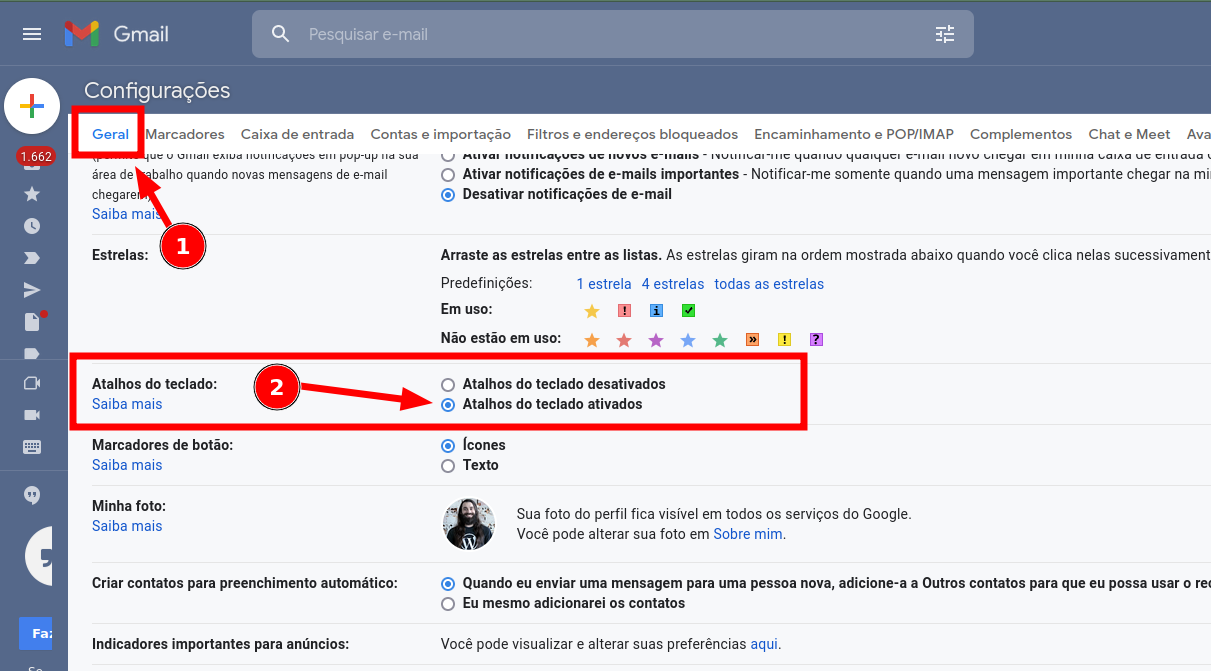Pick the blue star not in use
The width and height of the screenshot is (1211, 671).
coord(688,340)
